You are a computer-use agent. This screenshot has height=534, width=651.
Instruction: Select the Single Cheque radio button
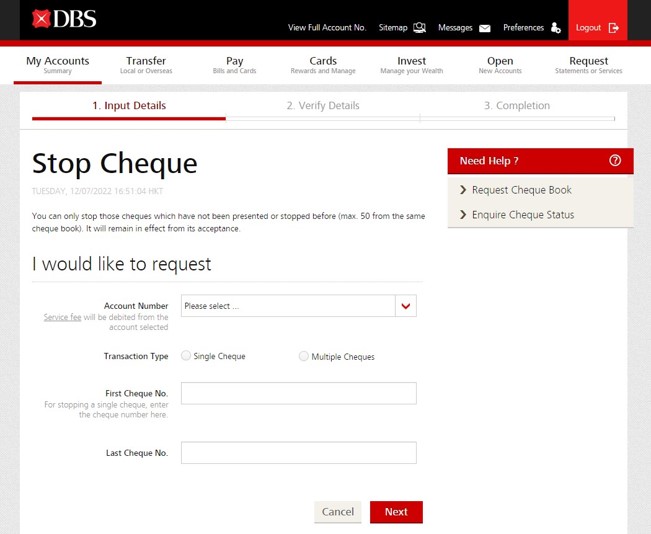coord(186,356)
